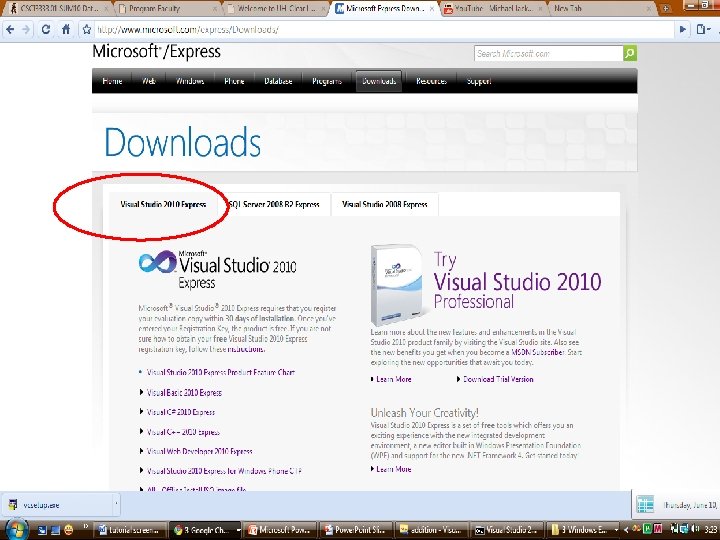Click the Search Microsoft.com input field

click(x=549, y=53)
